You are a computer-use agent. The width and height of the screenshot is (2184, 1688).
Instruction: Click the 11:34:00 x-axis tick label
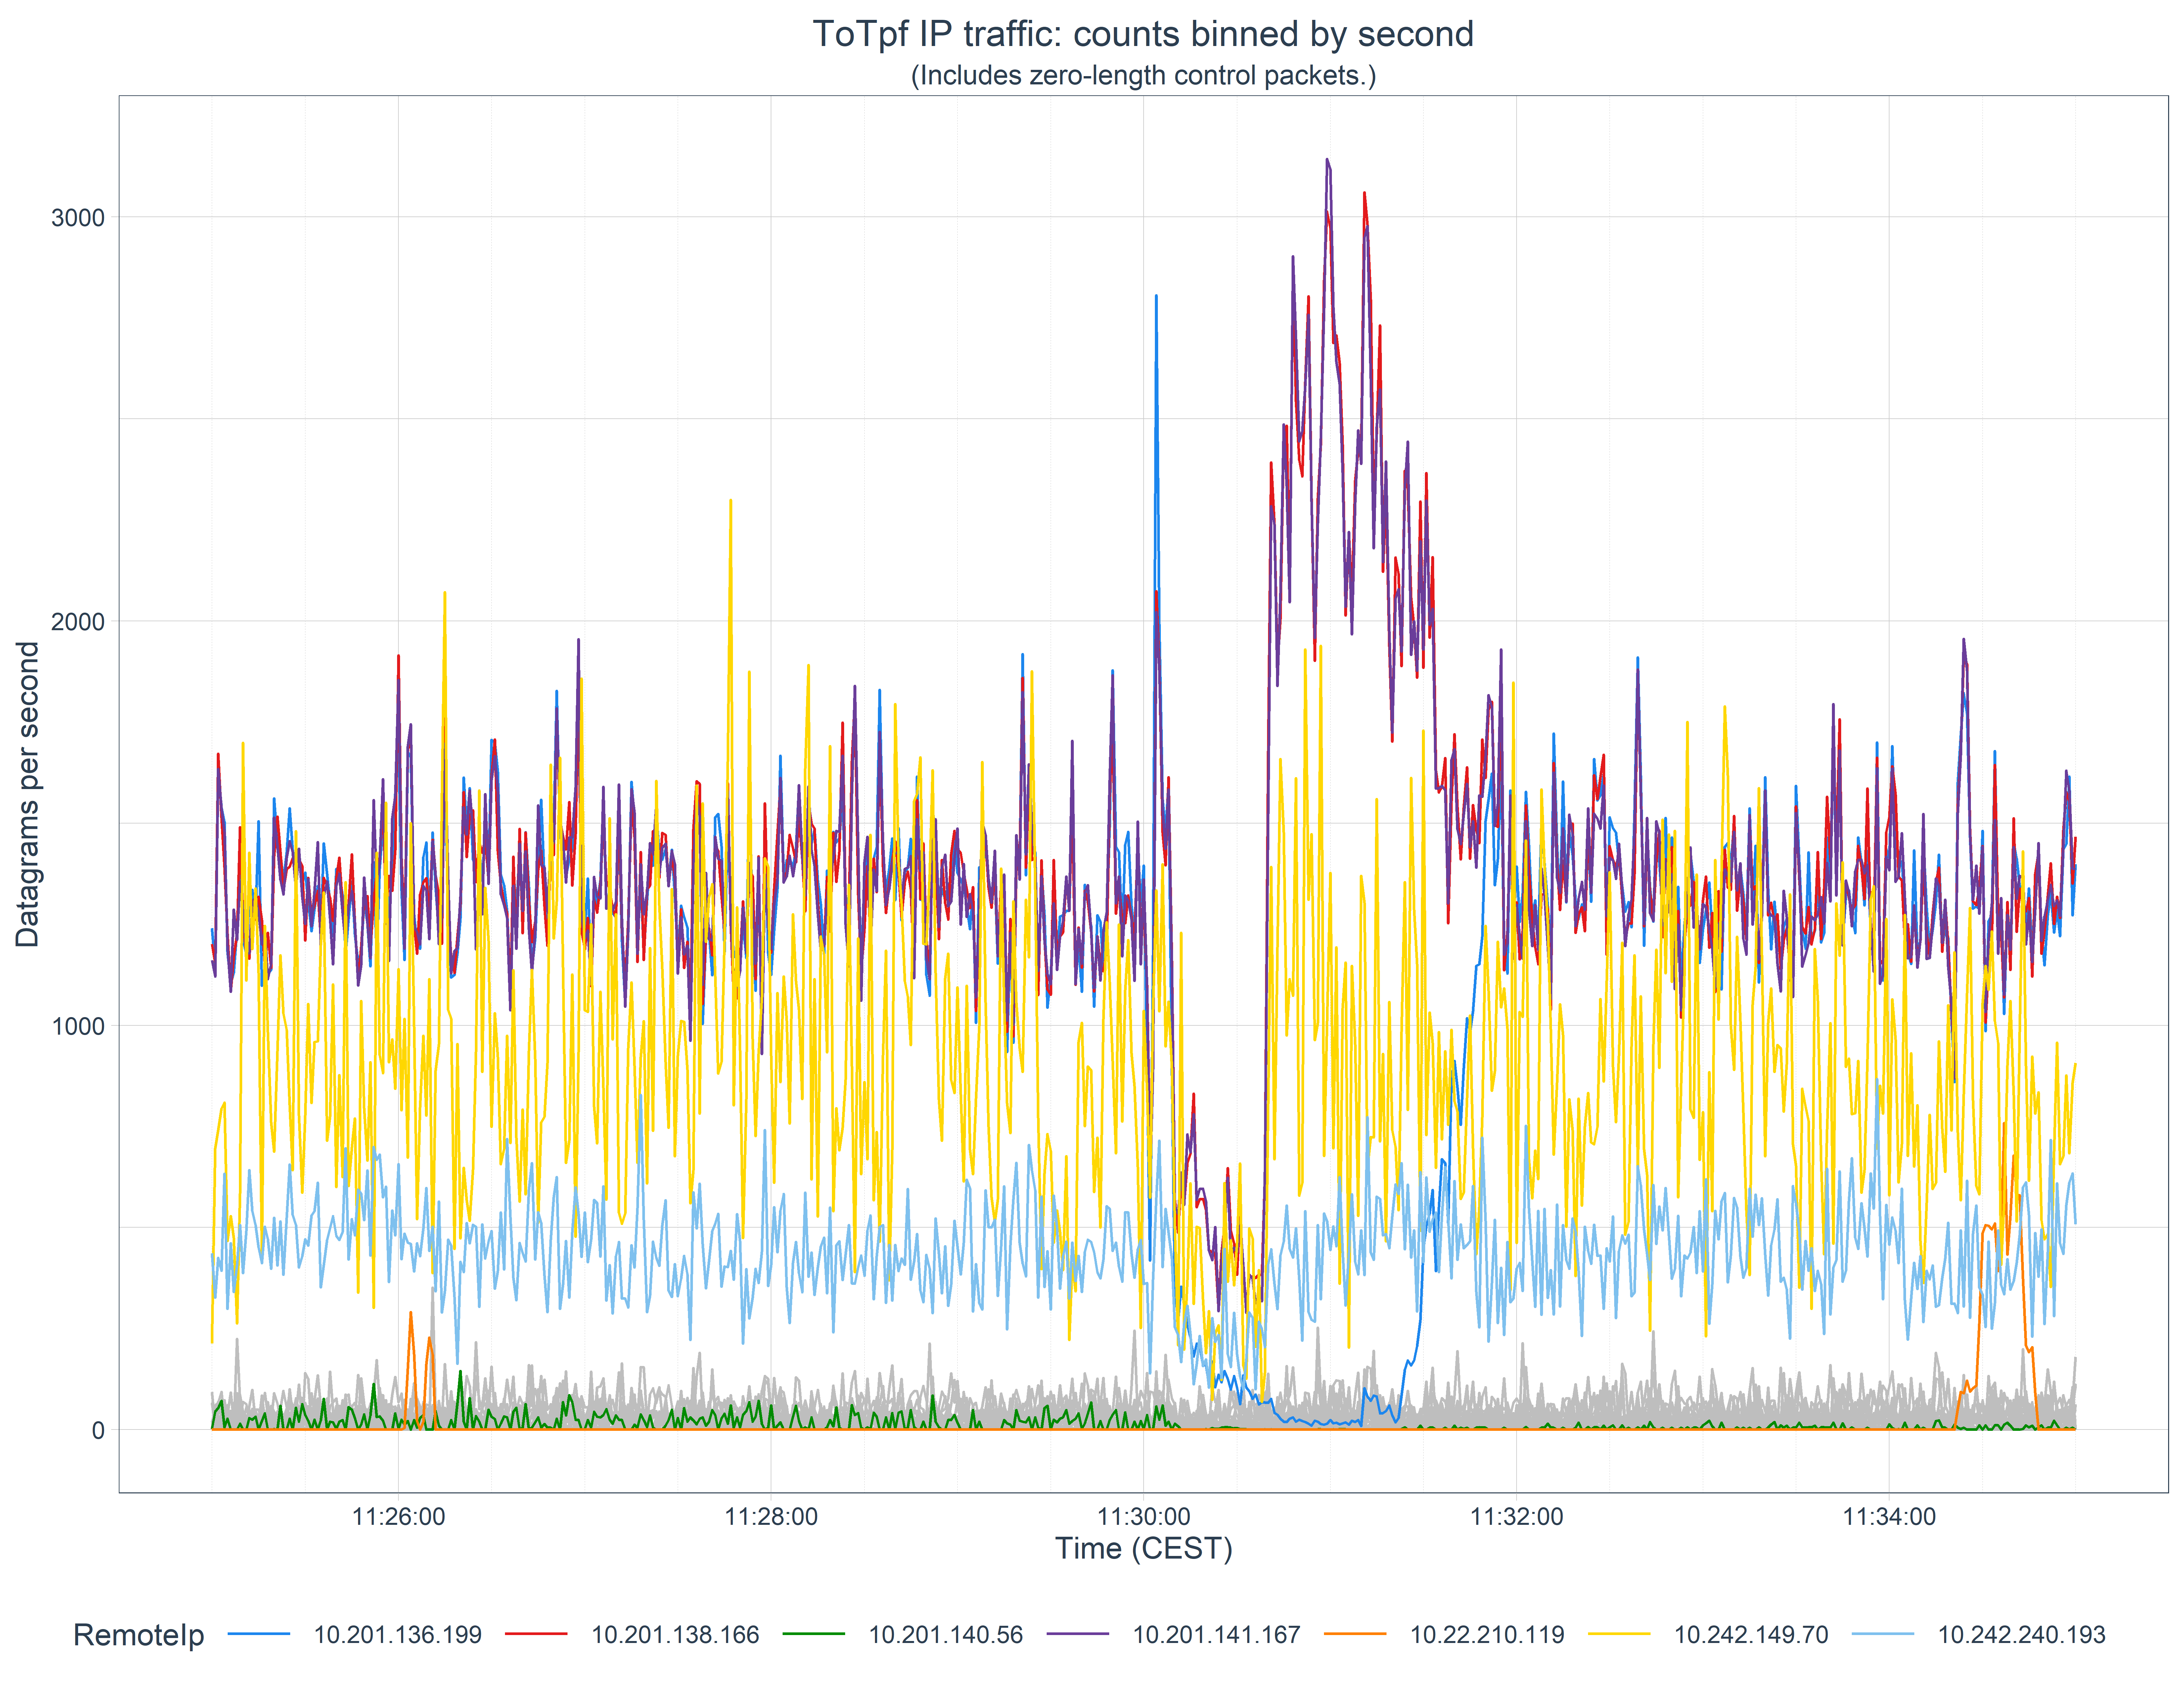pyautogui.click(x=1889, y=1517)
